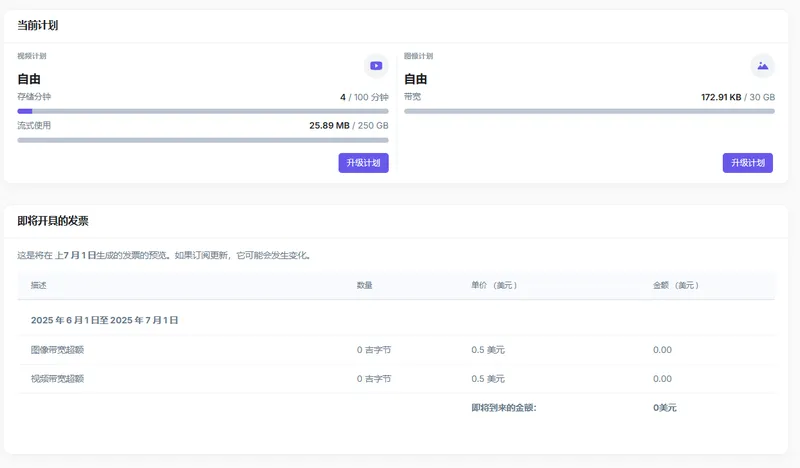The height and width of the screenshot is (468, 800).
Task: Click the video plan play icon
Action: coord(376,66)
